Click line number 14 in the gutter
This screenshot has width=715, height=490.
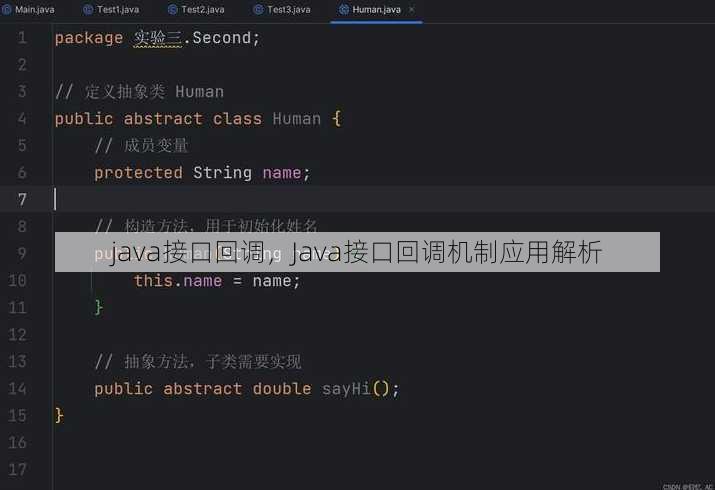(17, 389)
